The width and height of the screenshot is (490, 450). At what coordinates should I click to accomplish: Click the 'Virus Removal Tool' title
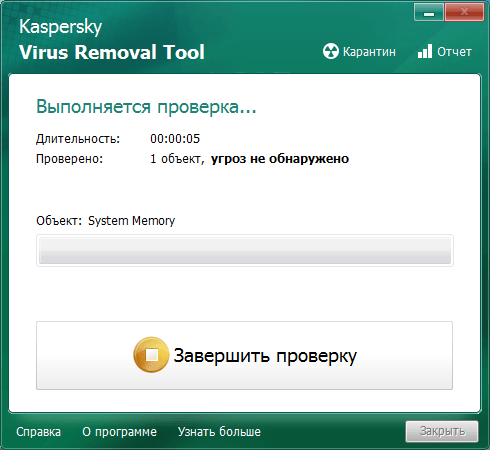click(112, 52)
